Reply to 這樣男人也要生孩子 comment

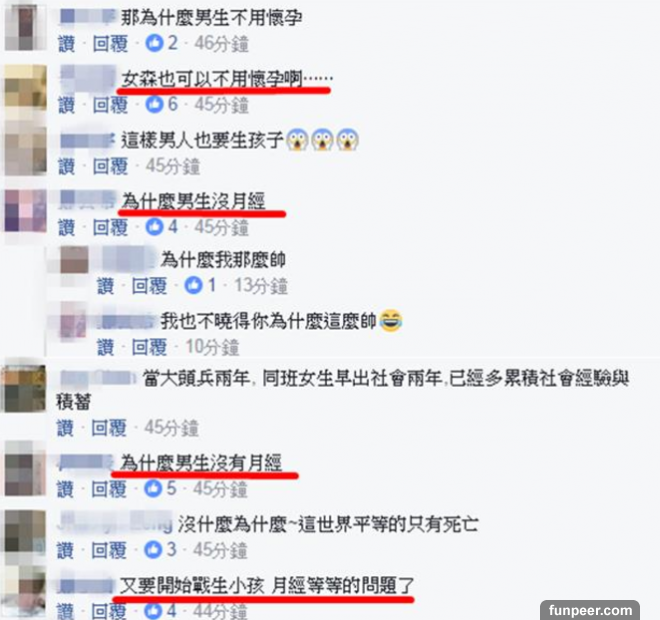click(110, 166)
